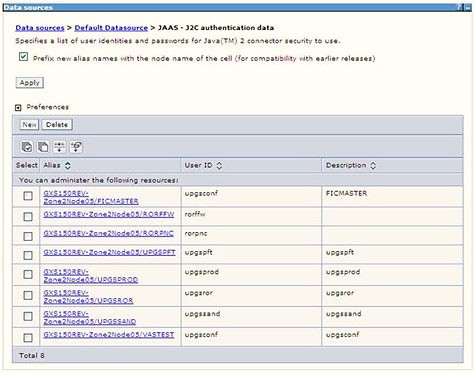Click the Delete button

(57, 125)
